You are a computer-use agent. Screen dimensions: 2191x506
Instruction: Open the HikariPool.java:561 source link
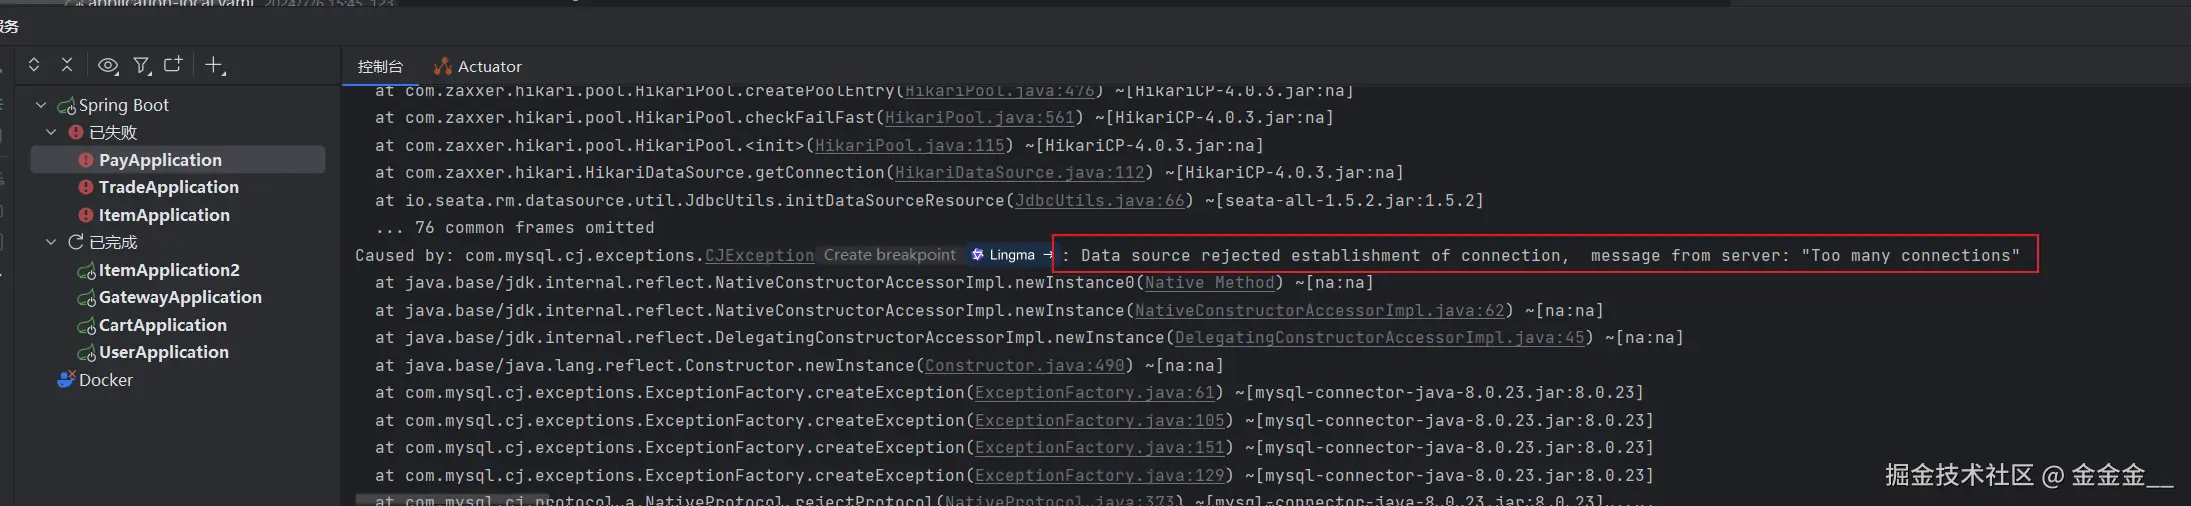coord(980,118)
